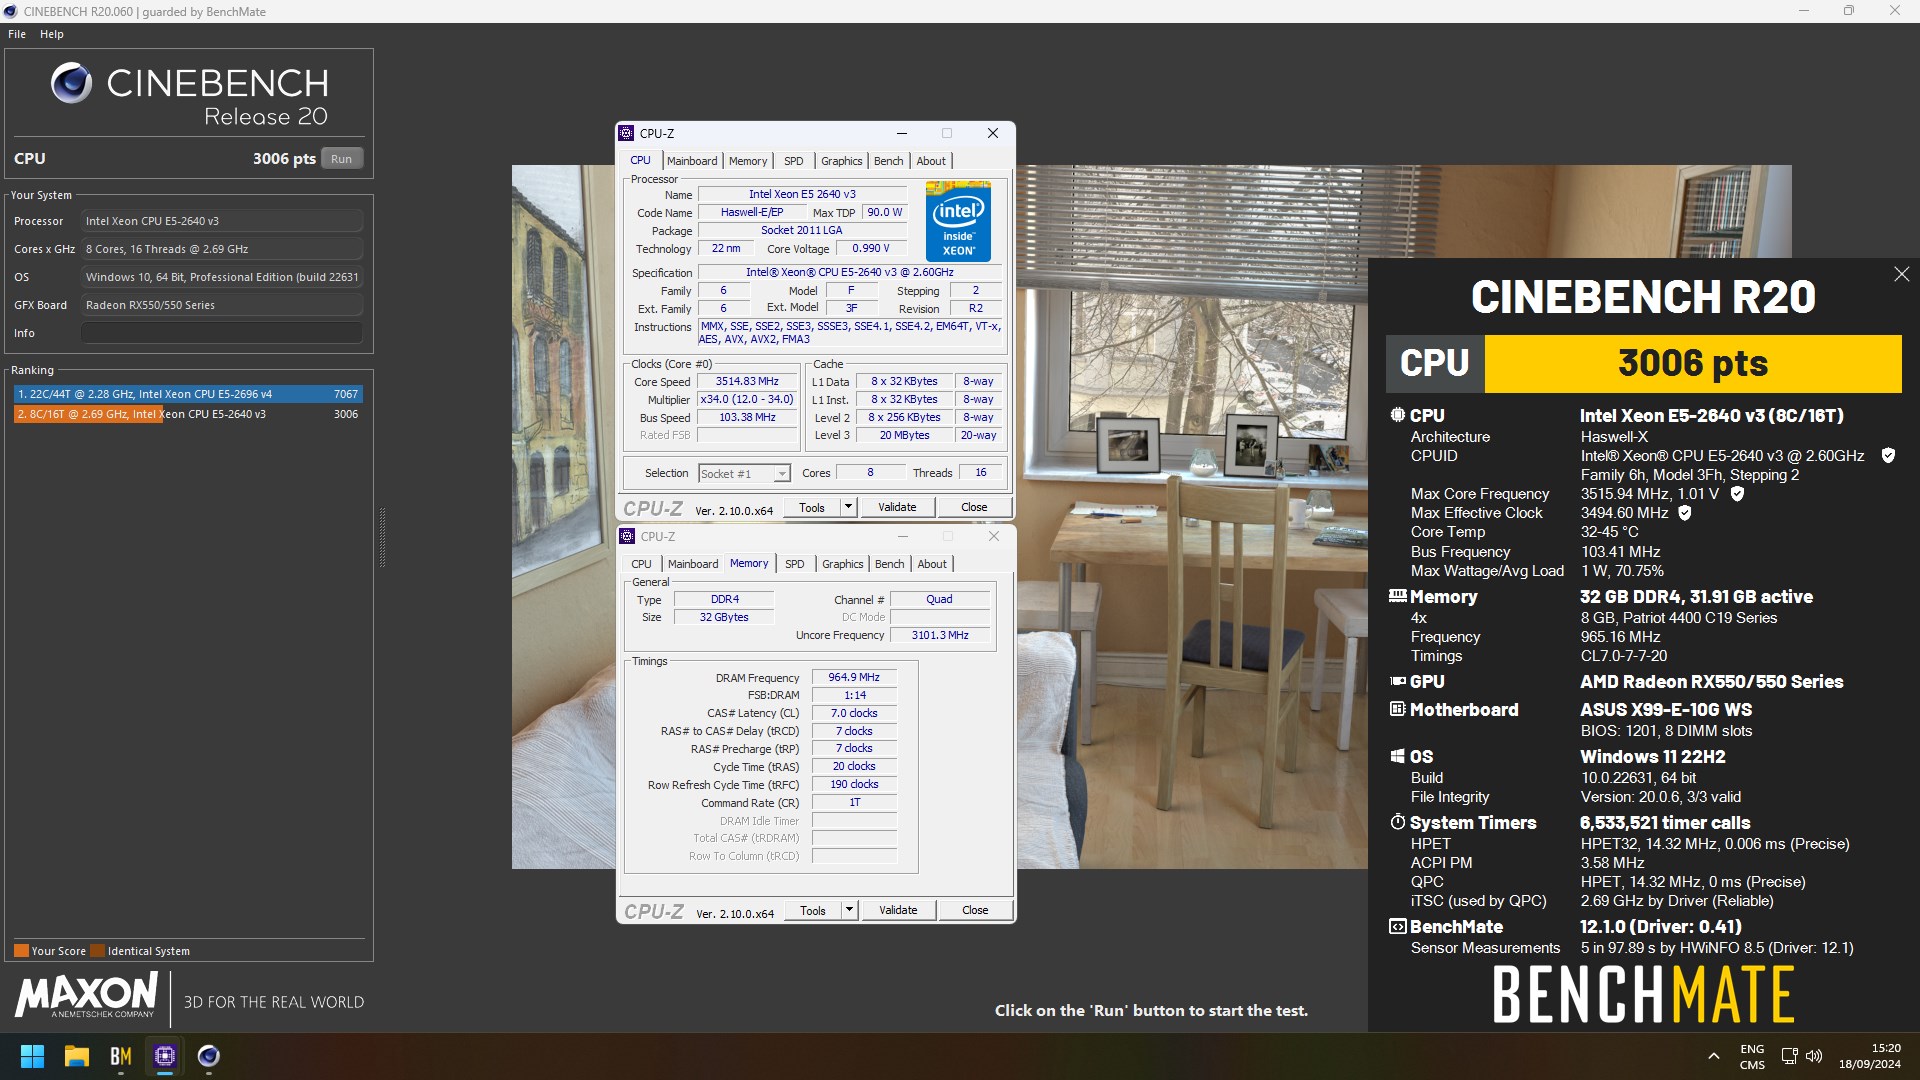Screen dimensions: 1920x1080
Task: Switch to CPU-Z via taskbar icon
Action: [x=165, y=1056]
